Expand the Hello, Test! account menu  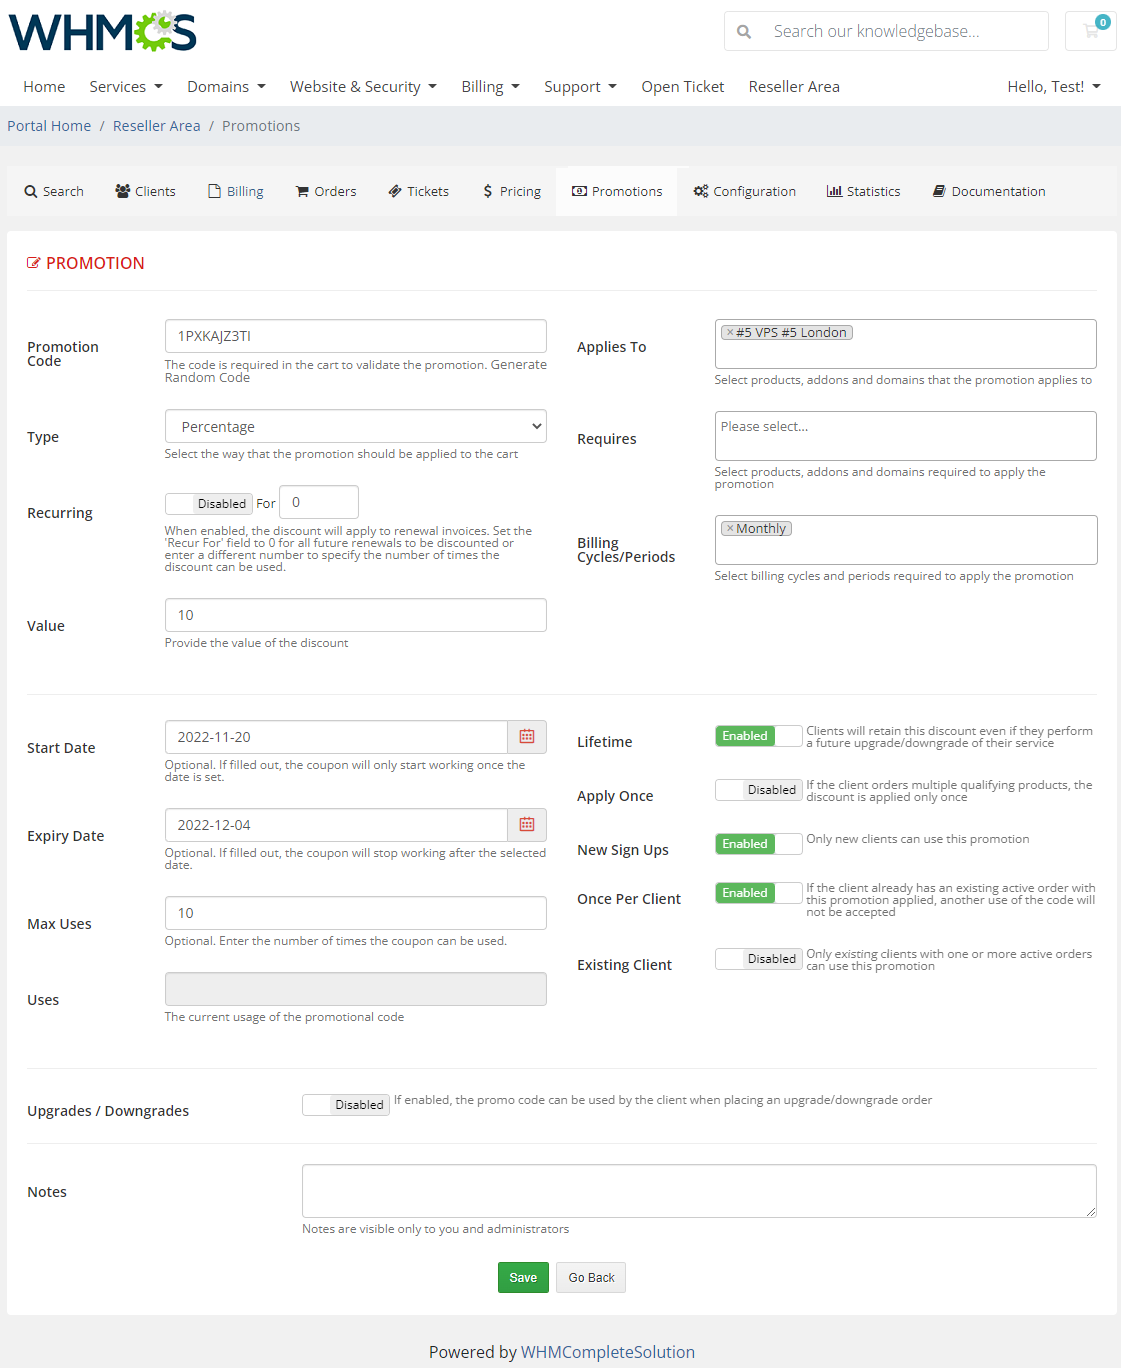click(x=1053, y=87)
